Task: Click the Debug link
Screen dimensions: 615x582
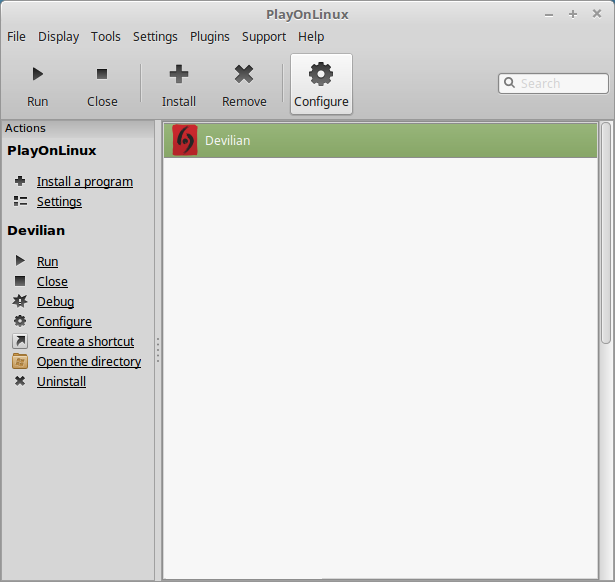Action: point(56,301)
